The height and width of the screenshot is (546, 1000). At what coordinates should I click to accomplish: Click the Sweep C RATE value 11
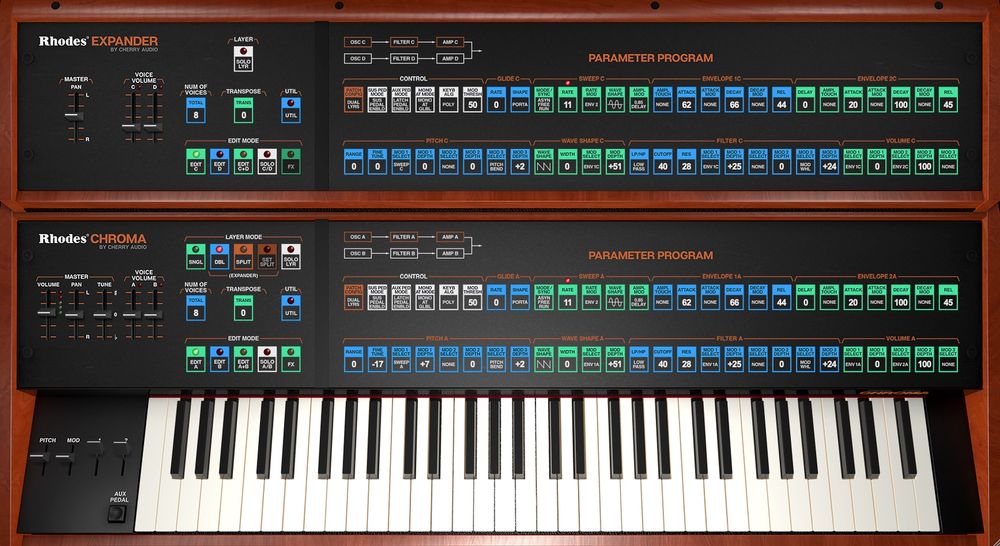click(x=567, y=99)
